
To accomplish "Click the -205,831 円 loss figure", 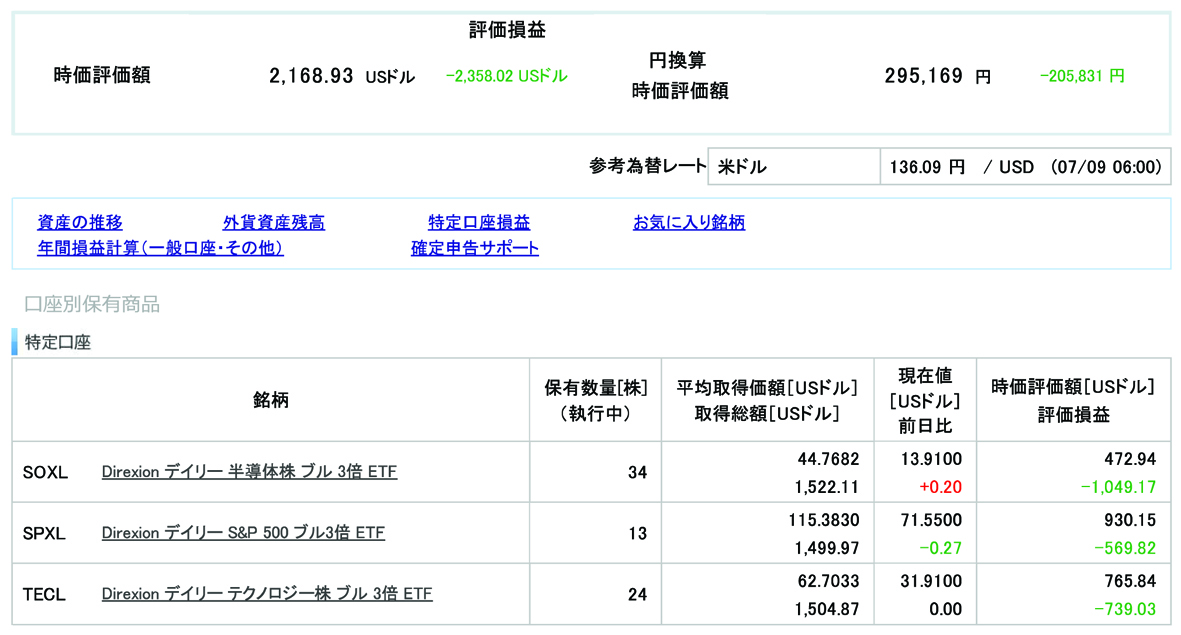I will pos(1082,76).
